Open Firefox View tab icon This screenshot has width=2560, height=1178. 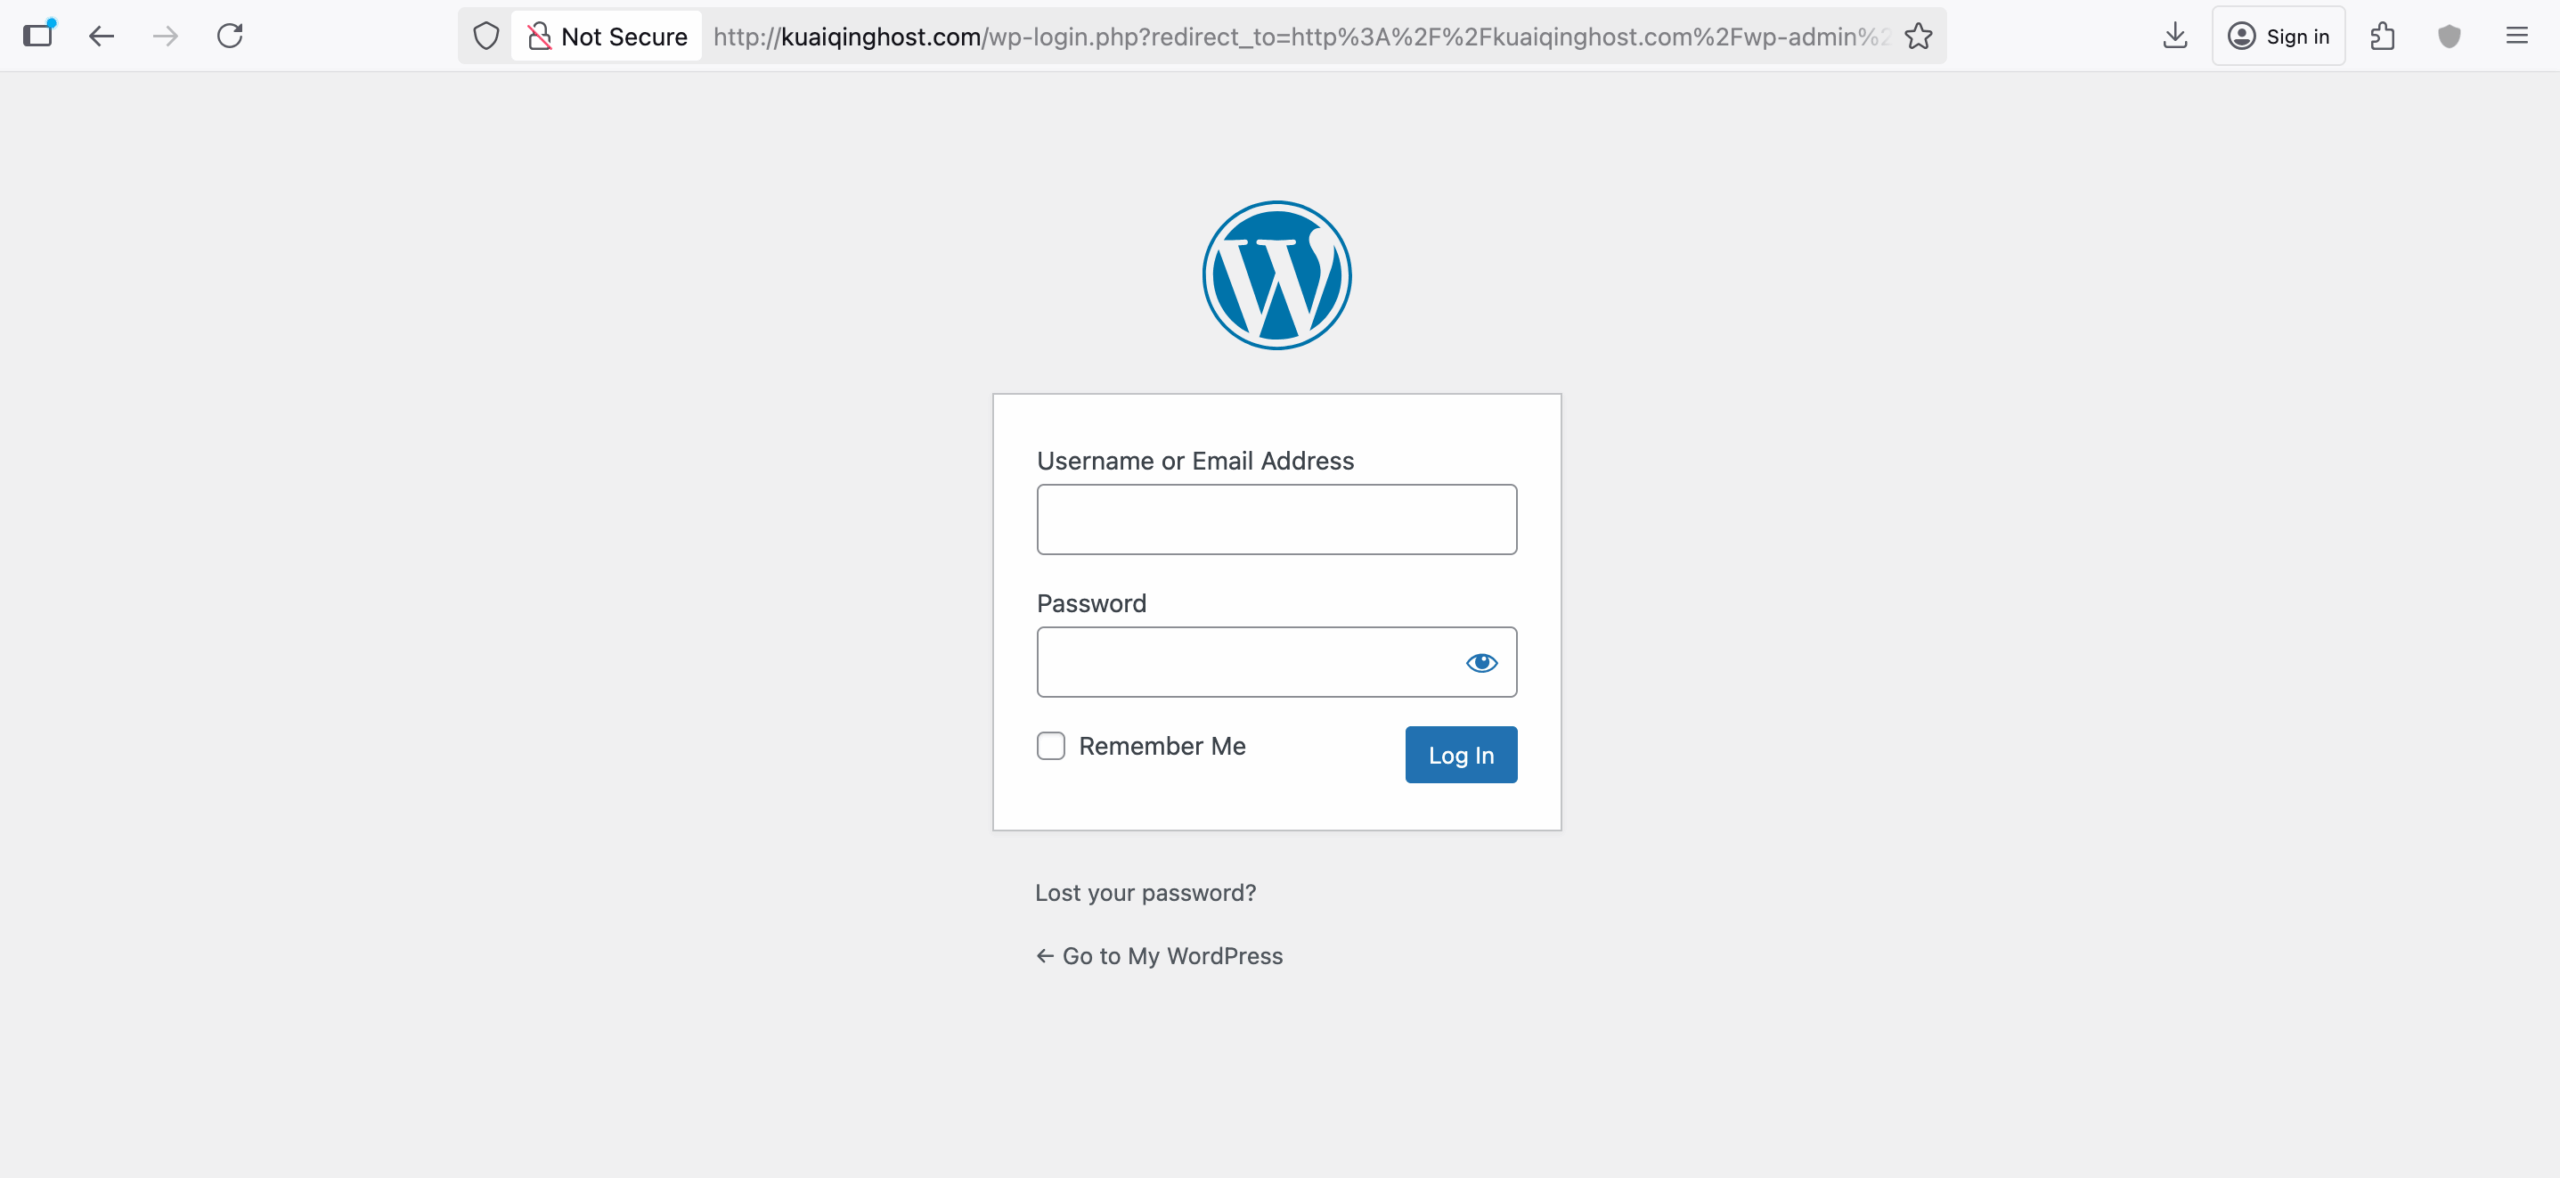coord(38,36)
